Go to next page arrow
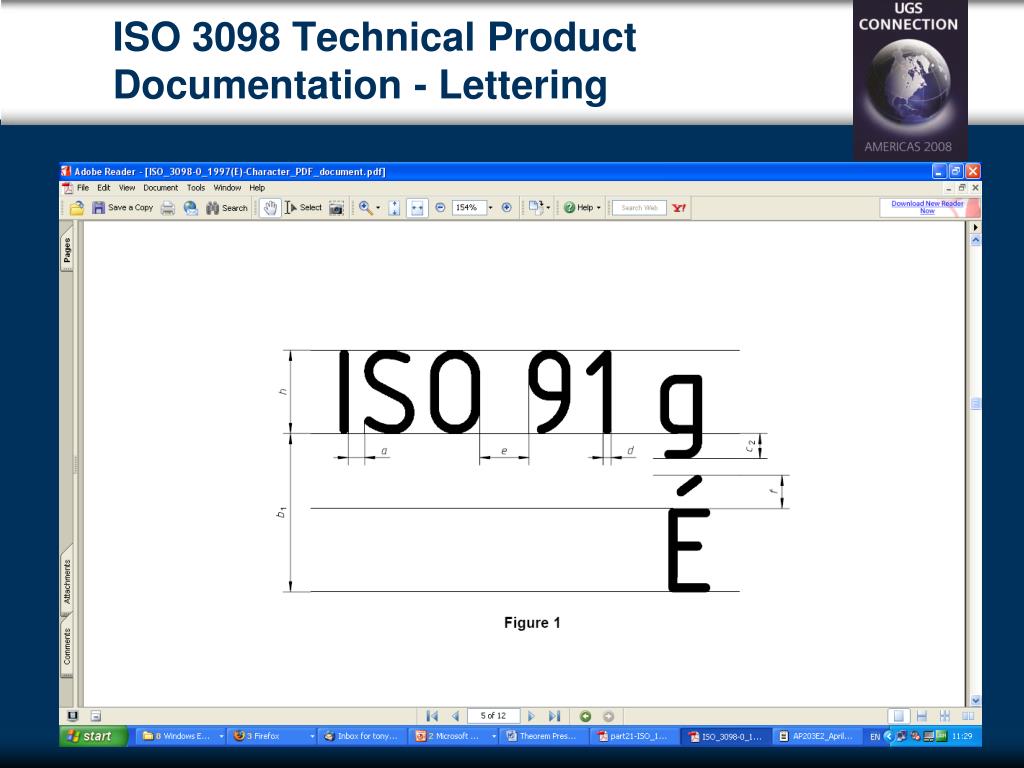 click(x=532, y=716)
